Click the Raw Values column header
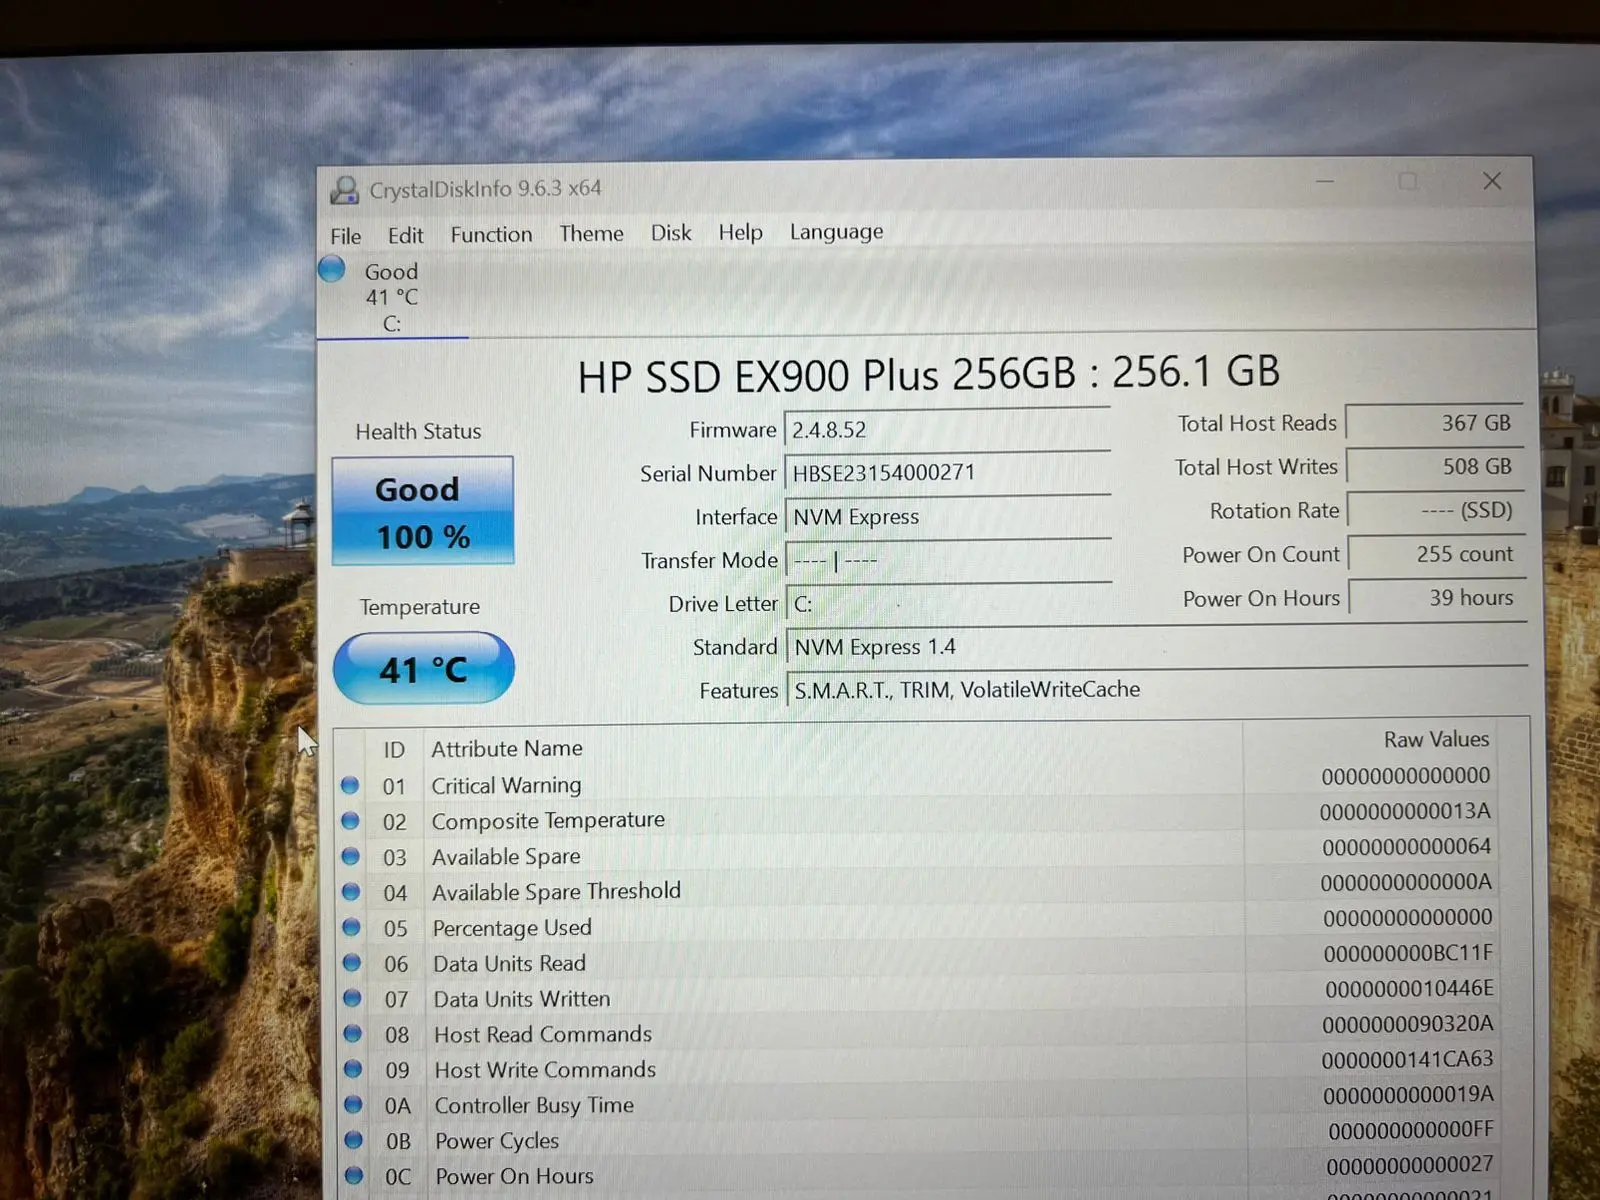 [1436, 739]
